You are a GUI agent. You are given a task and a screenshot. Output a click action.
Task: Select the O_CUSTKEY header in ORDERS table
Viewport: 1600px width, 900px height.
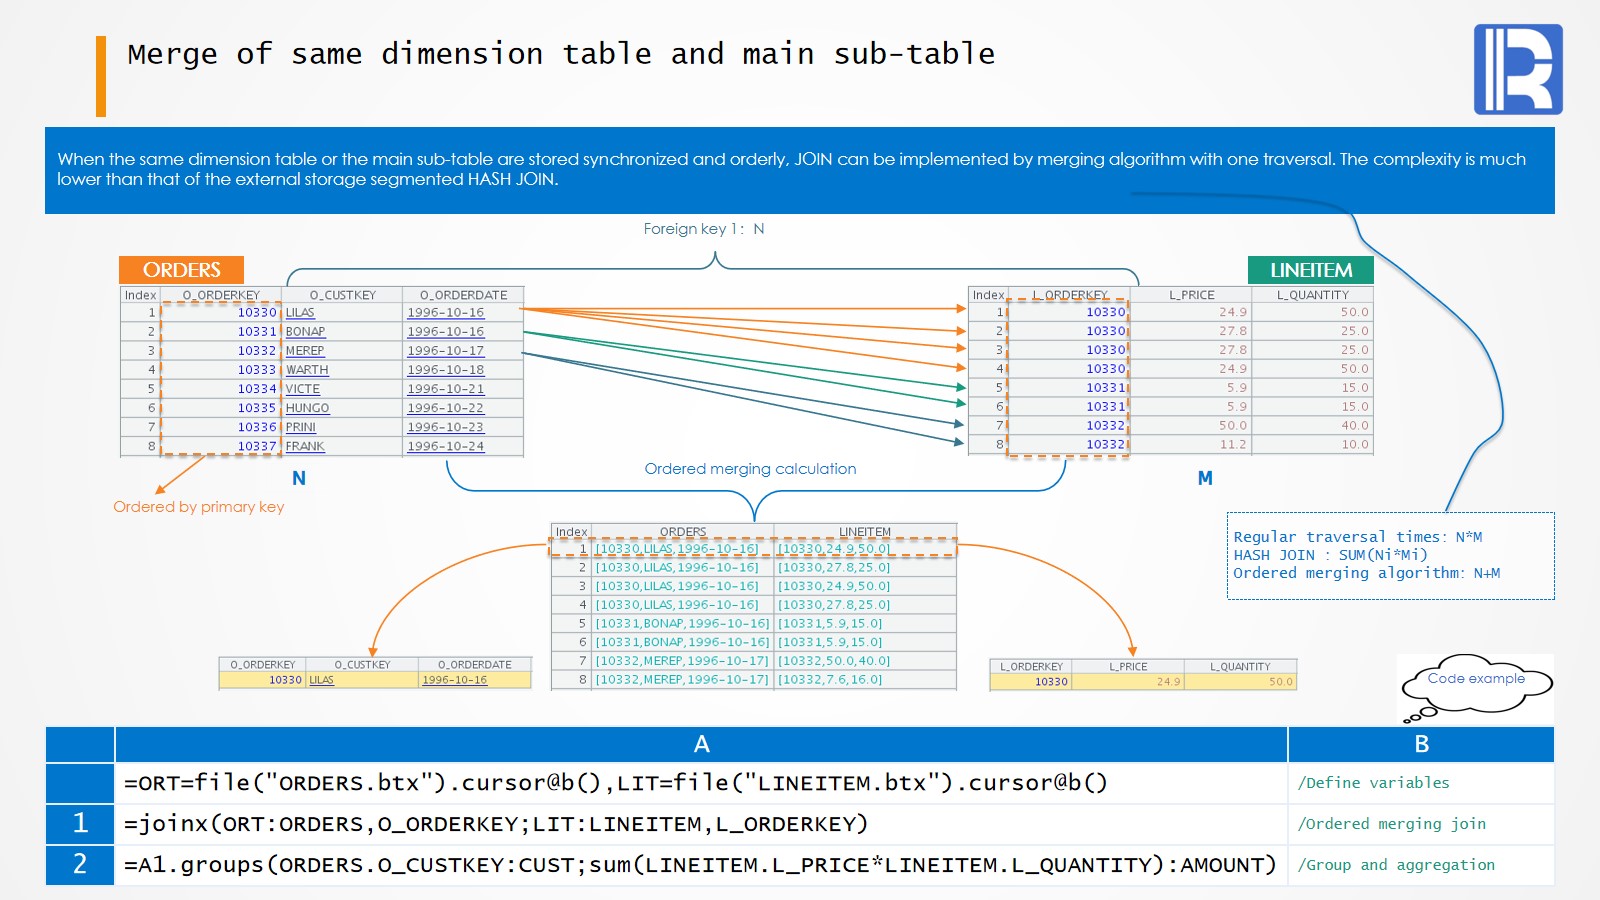click(342, 295)
